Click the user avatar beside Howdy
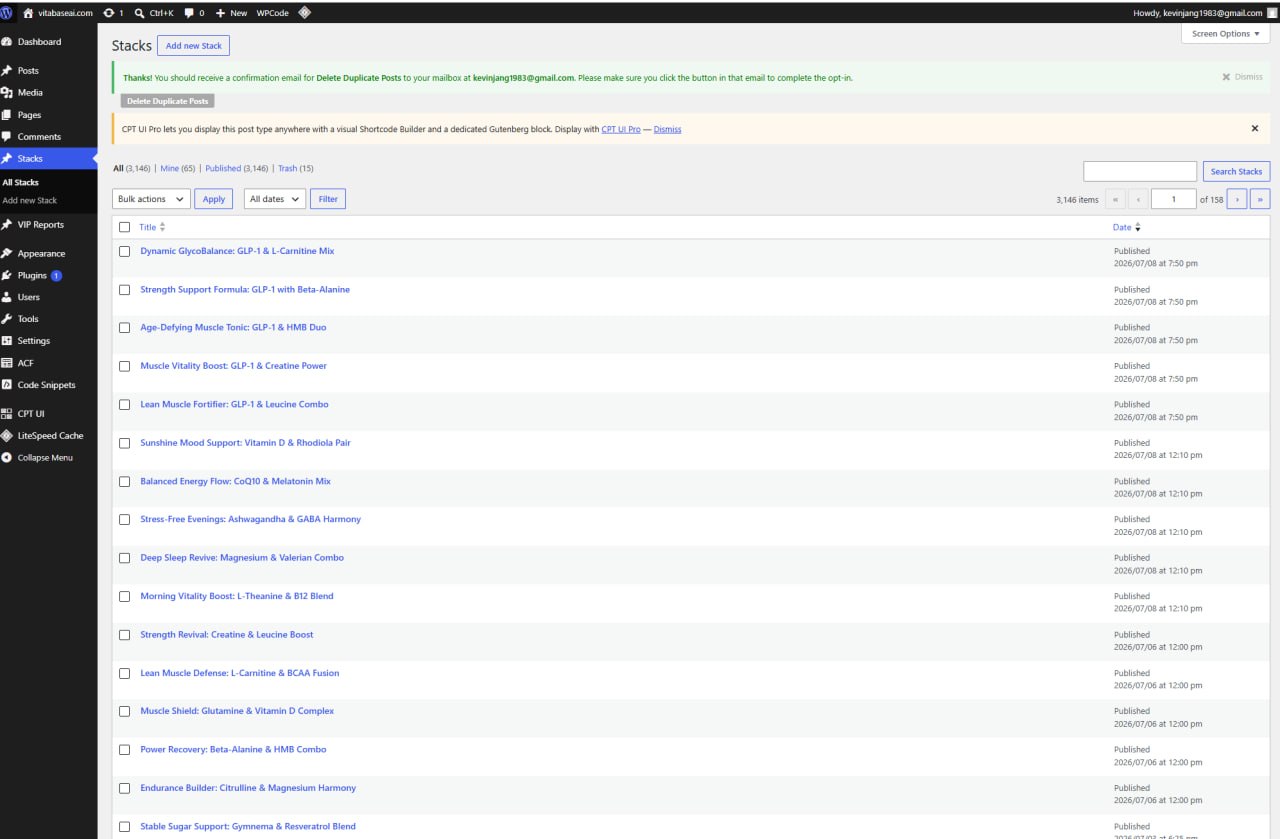 click(1272, 13)
